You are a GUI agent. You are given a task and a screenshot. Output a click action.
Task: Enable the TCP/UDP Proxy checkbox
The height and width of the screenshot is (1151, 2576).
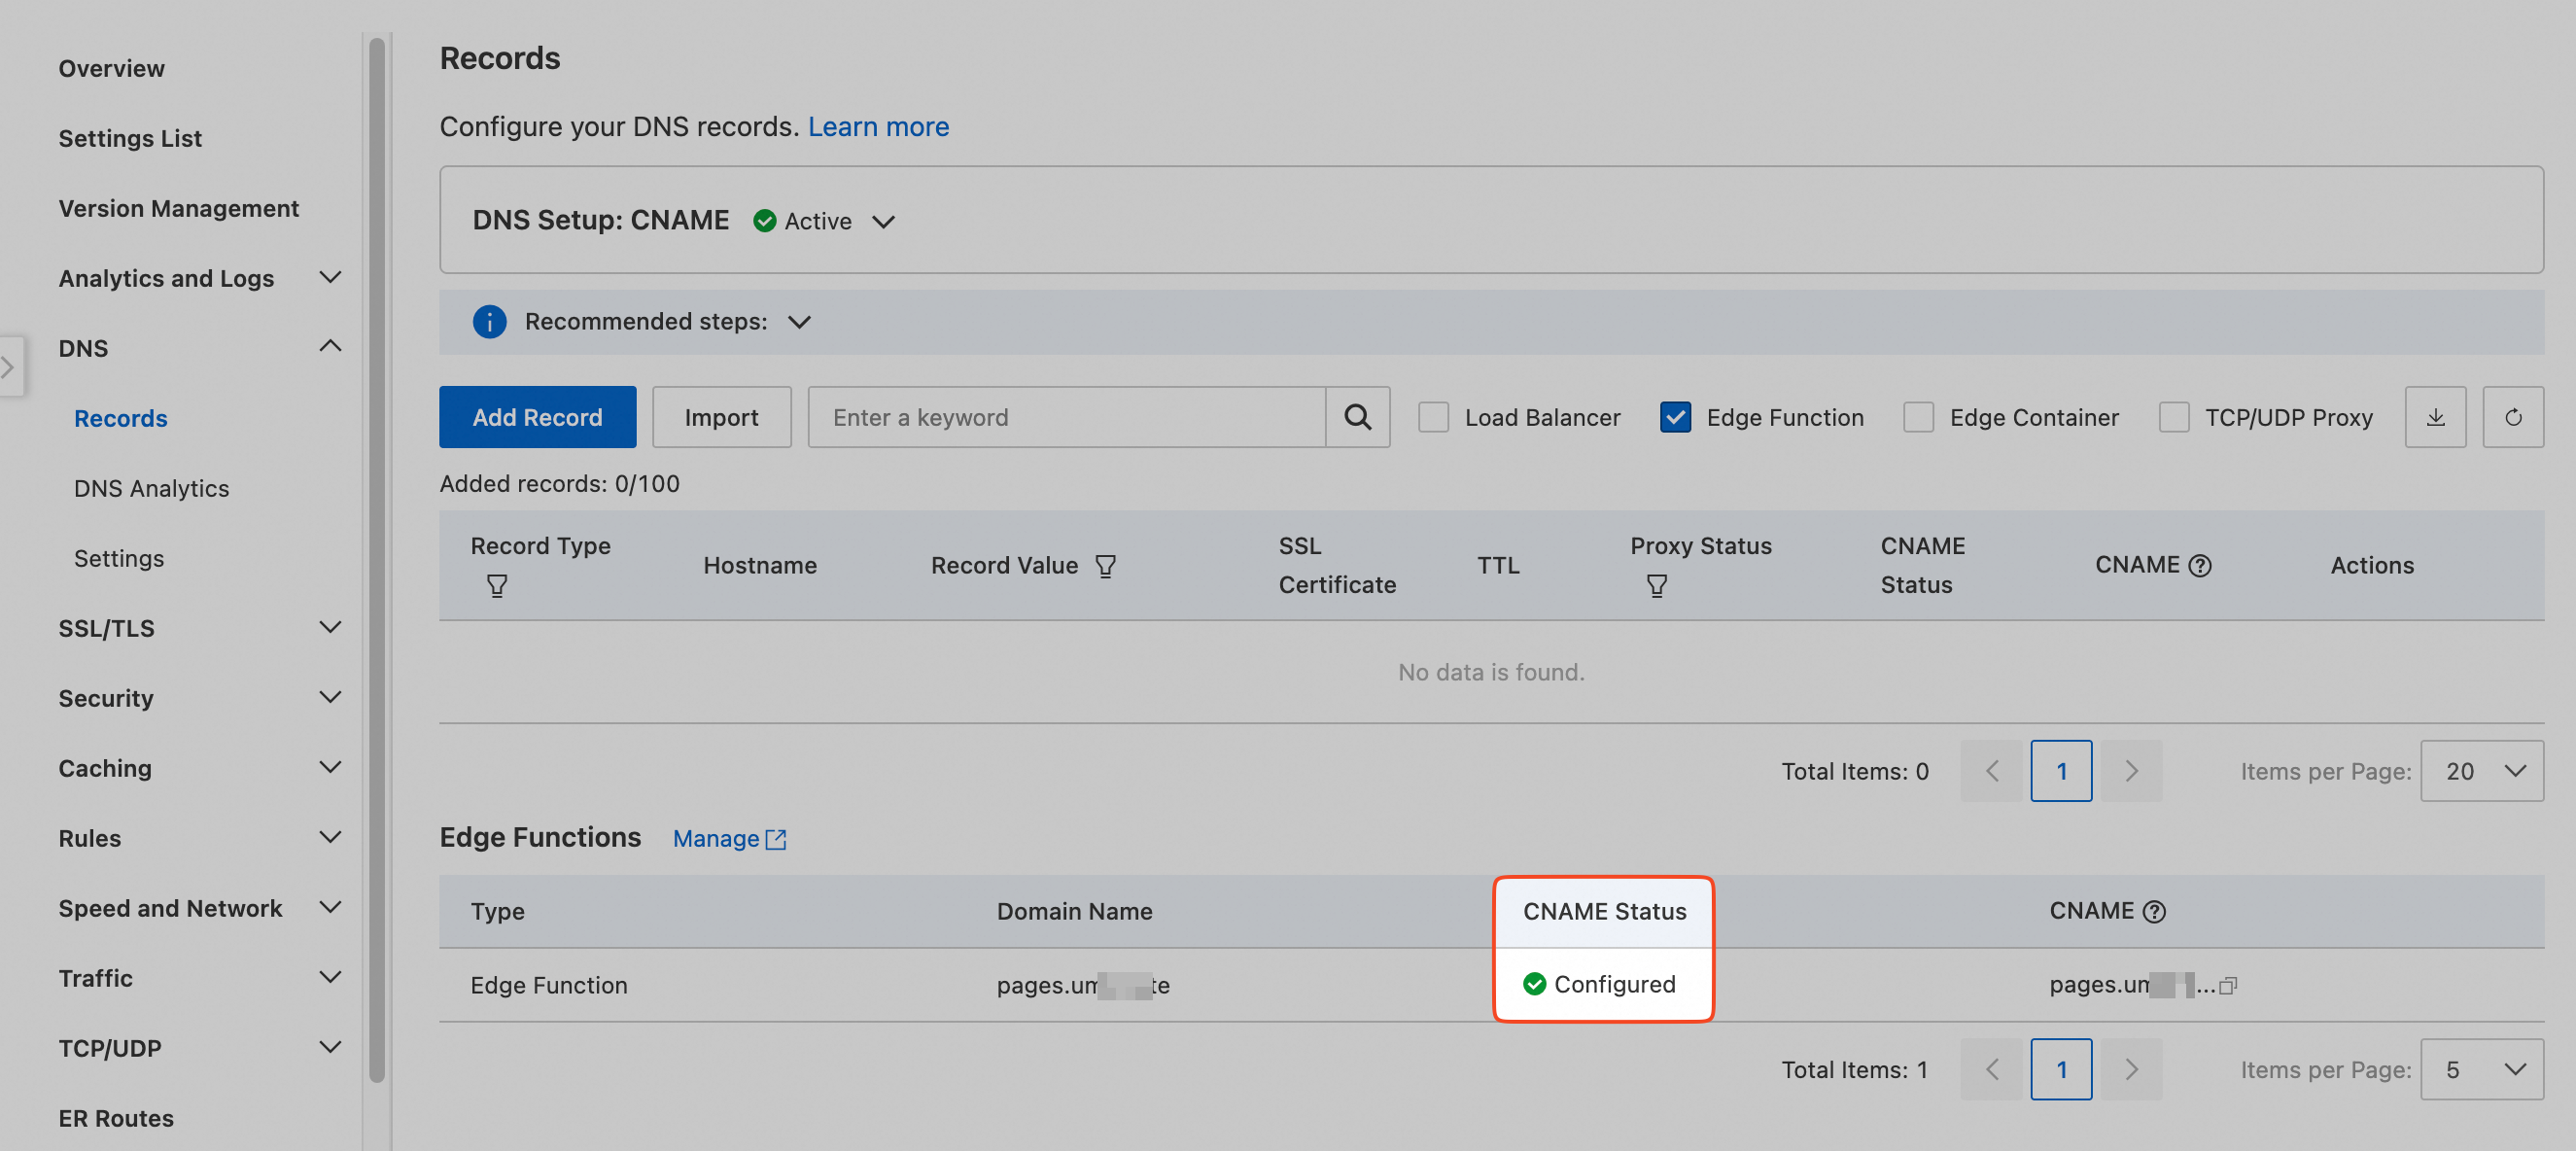2173,417
